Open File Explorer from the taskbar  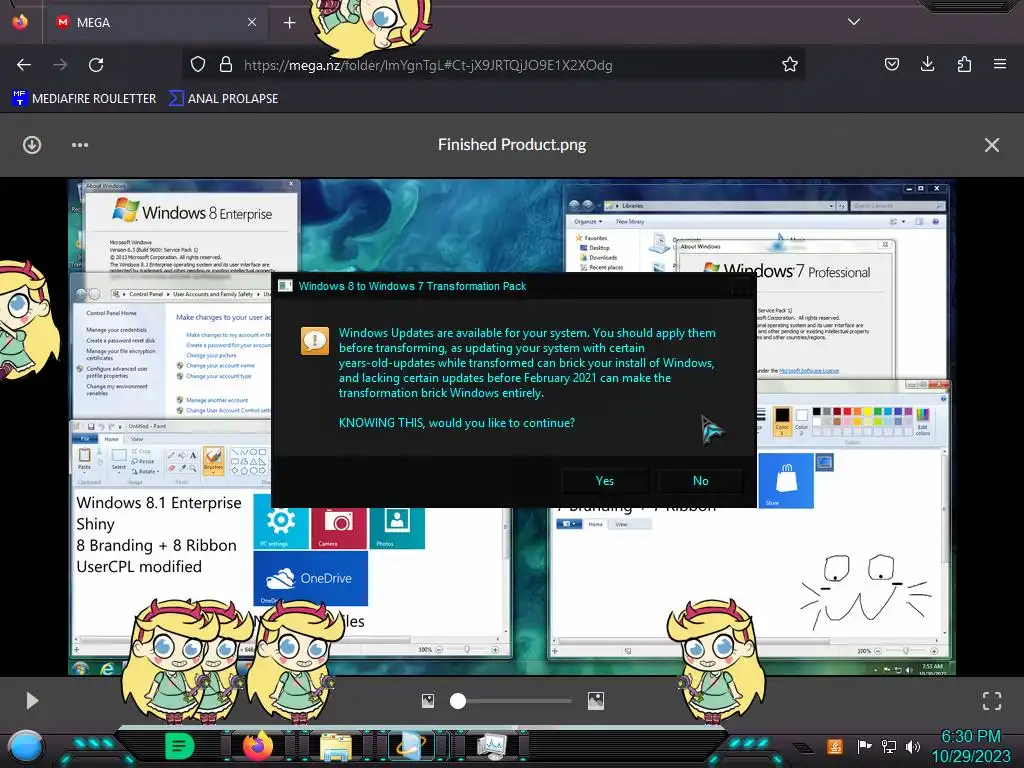(x=336, y=747)
